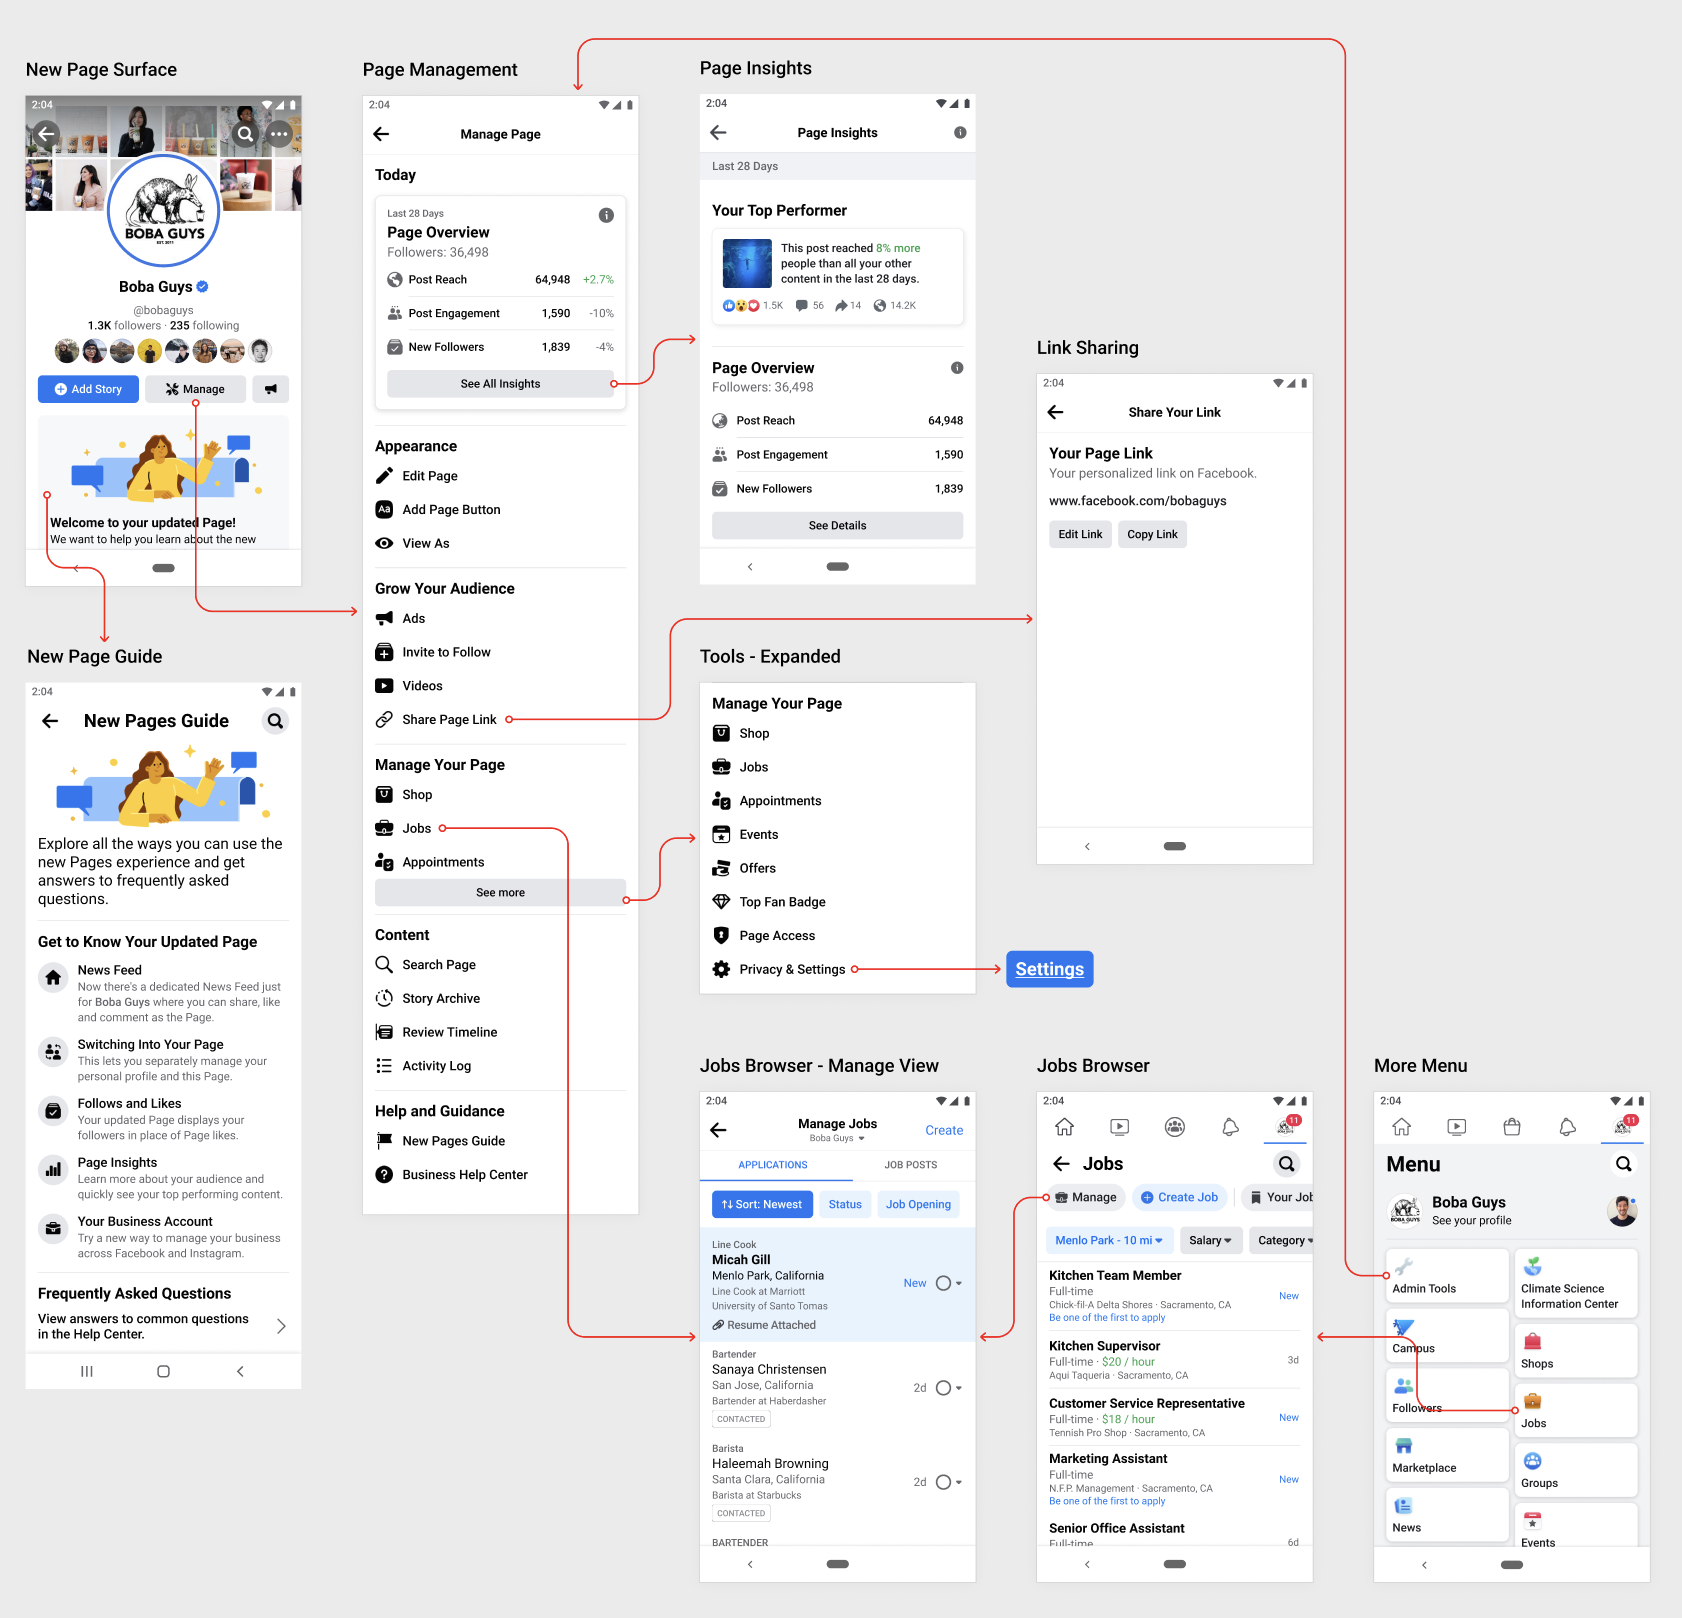Click Manage button on Boba Guys page

195,389
